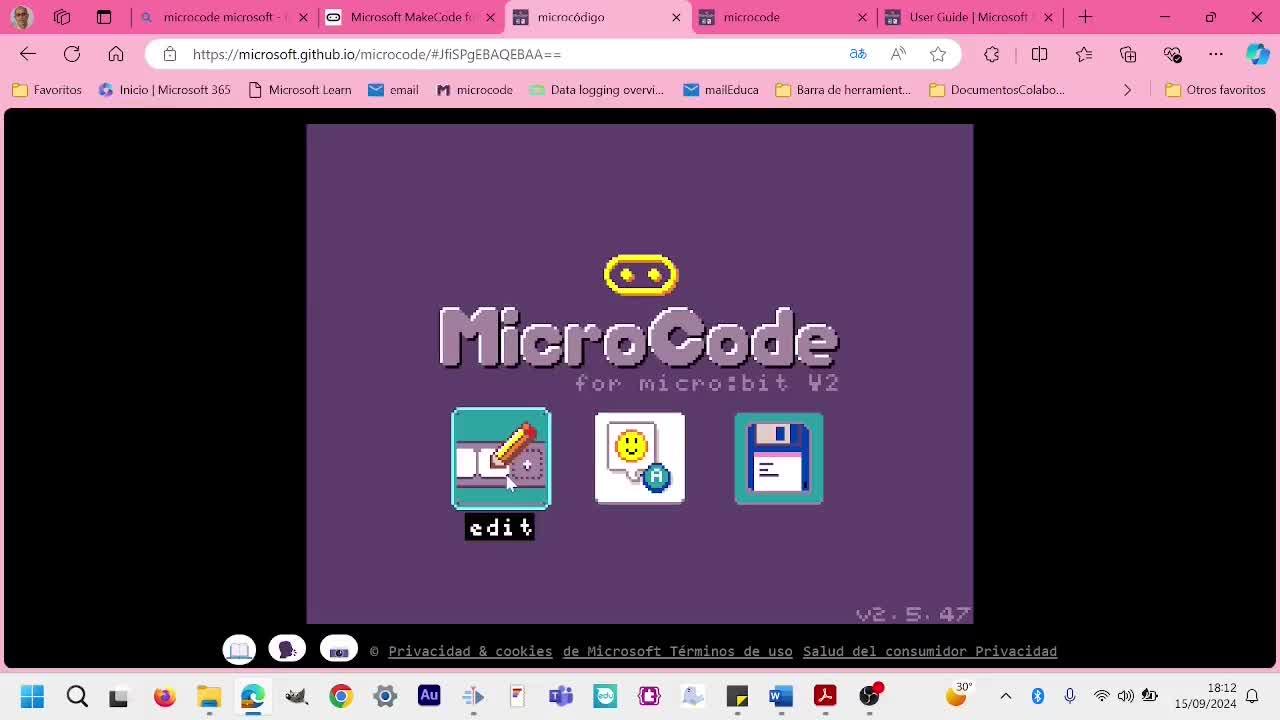Image resolution: width=1280 pixels, height=720 pixels.
Task: Click the speech bubble icon below the simulator
Action: (x=287, y=650)
